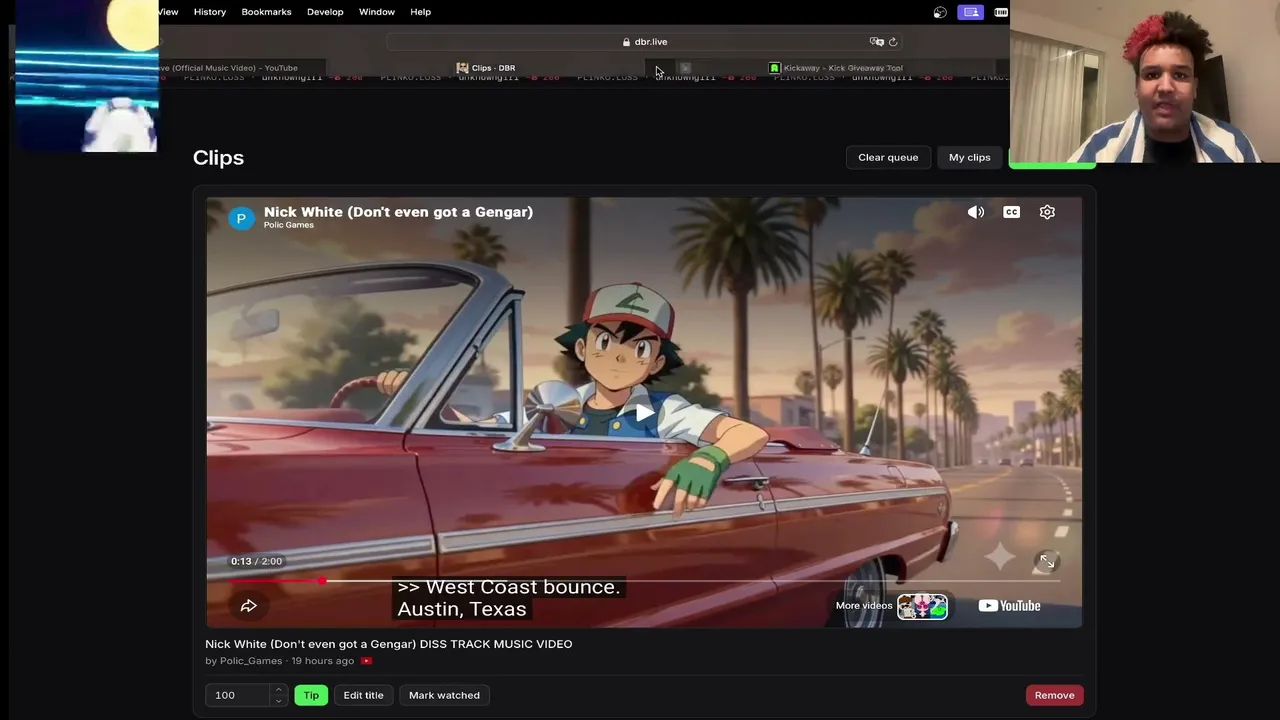Click the 19 hours ago timestamp
The width and height of the screenshot is (1280, 720).
323,661
